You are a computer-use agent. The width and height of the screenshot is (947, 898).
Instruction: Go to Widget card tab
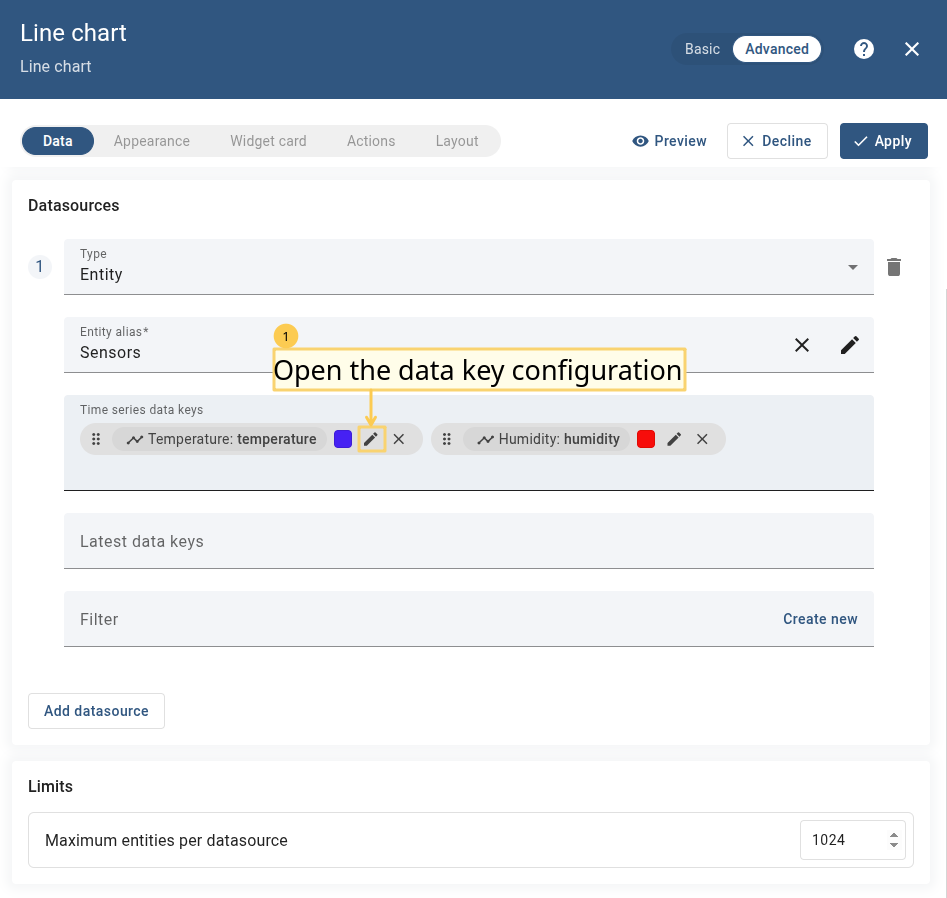[268, 141]
